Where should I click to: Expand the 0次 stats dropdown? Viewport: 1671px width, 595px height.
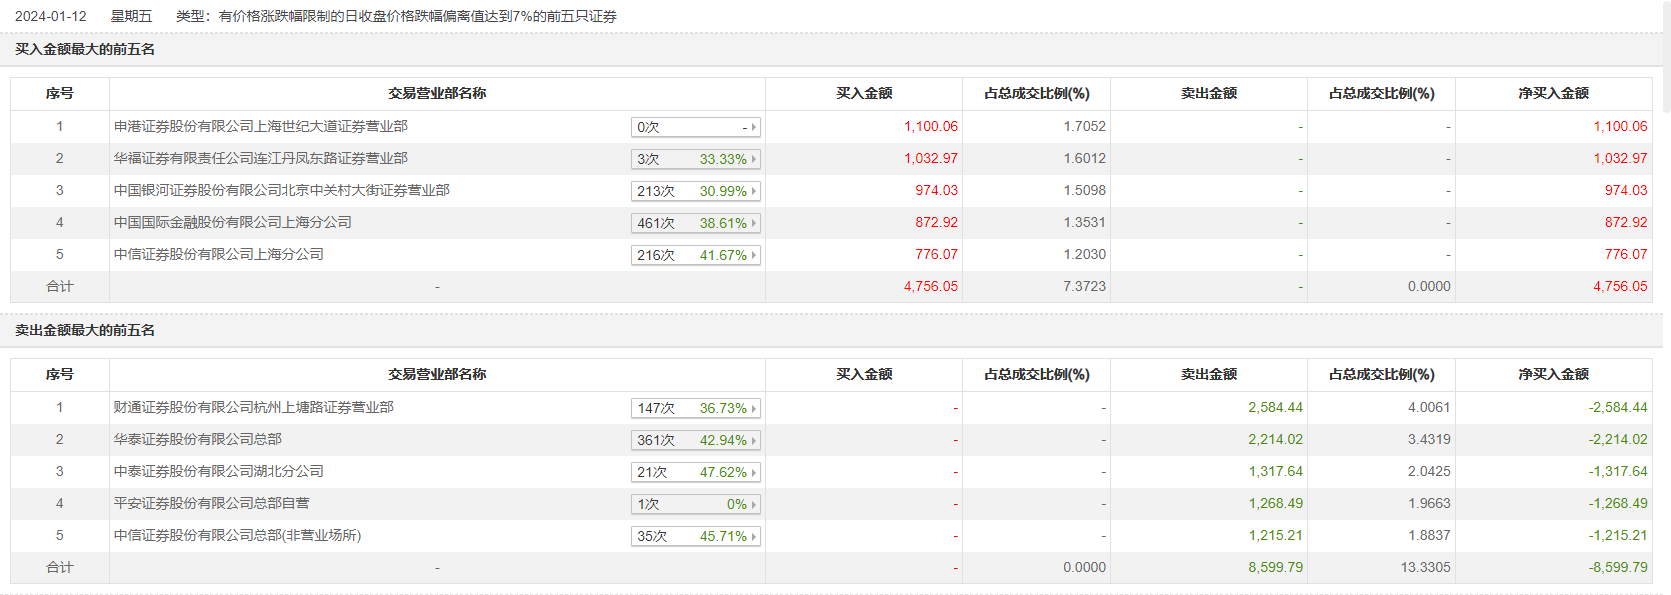click(696, 127)
